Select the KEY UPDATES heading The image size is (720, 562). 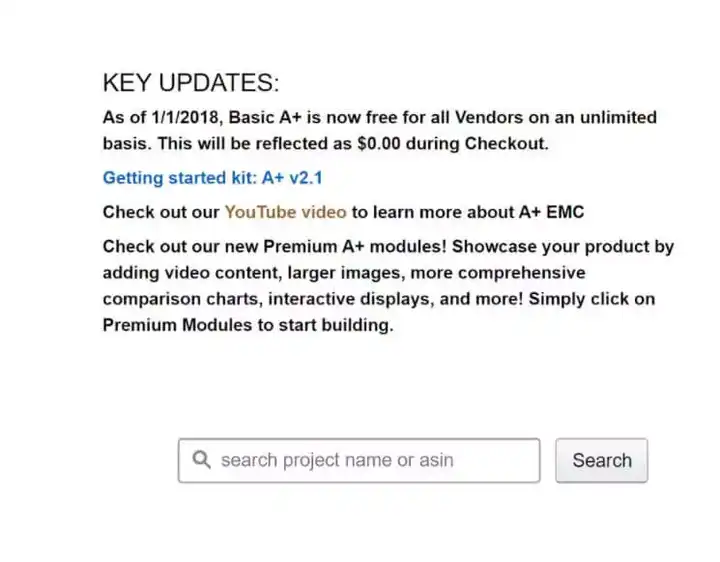(191, 83)
